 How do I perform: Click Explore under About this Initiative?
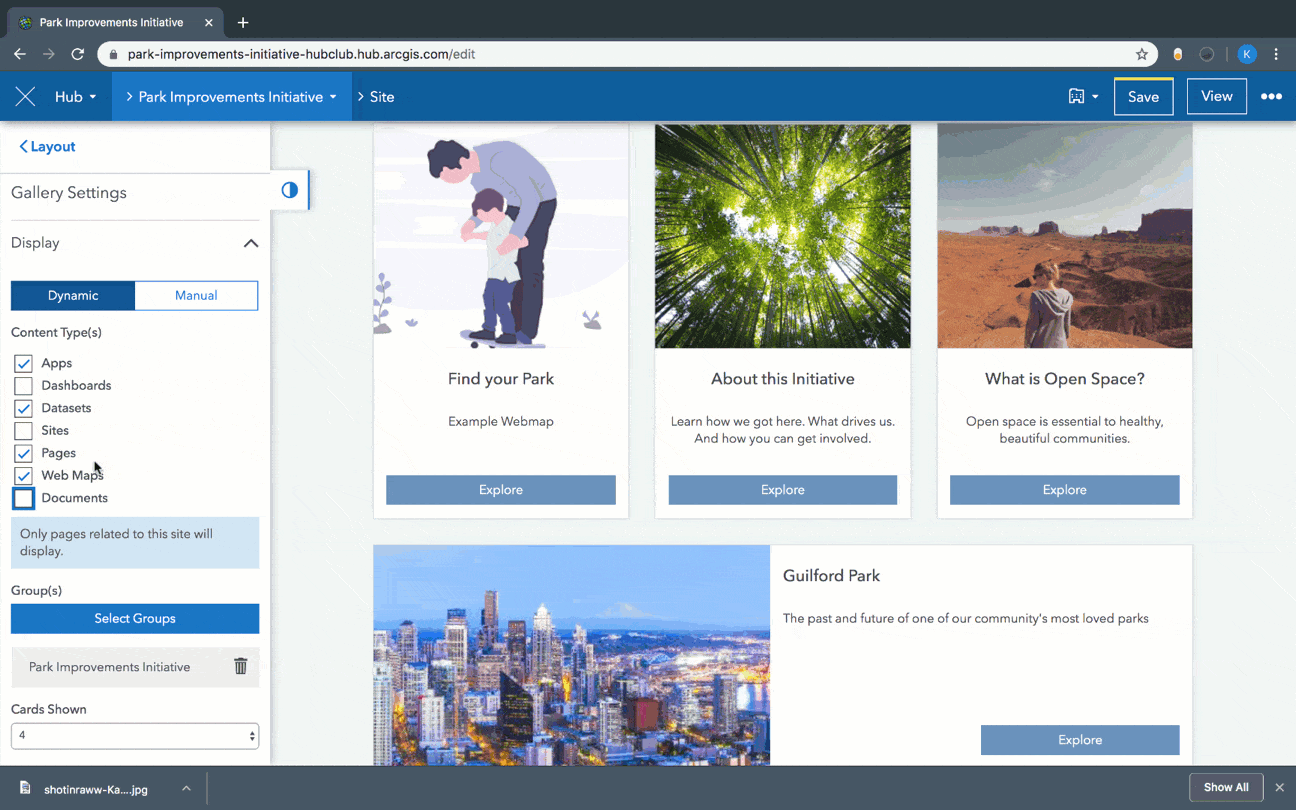click(x=783, y=490)
